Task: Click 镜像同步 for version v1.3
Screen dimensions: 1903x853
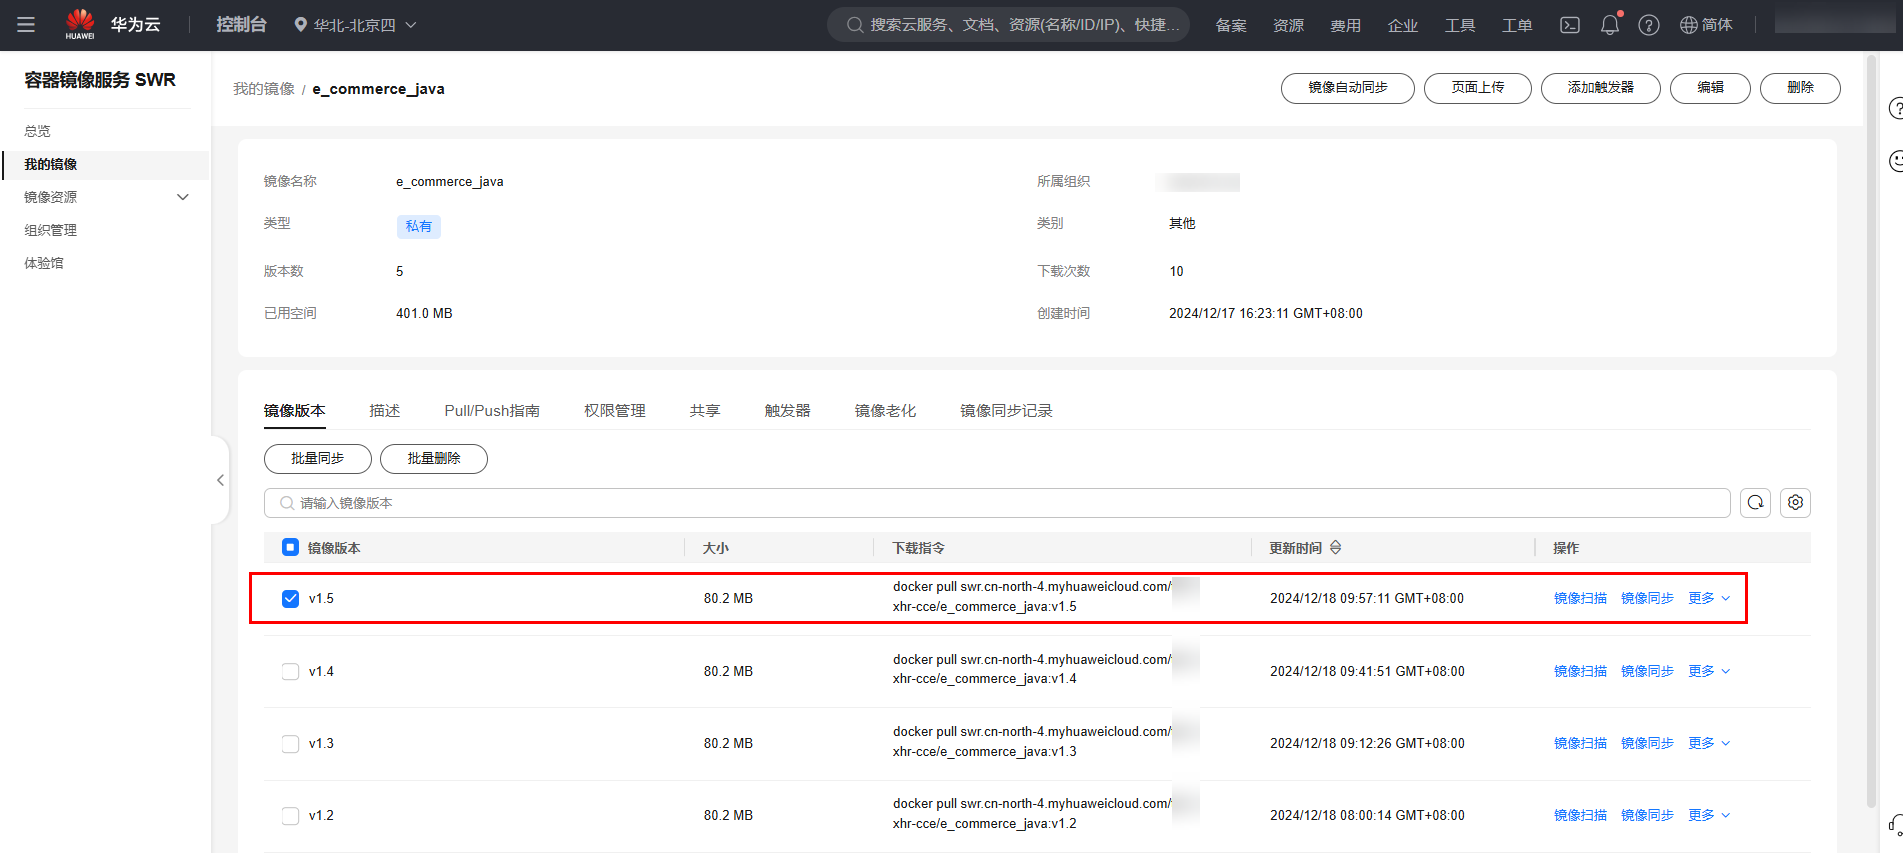Action: [1648, 743]
